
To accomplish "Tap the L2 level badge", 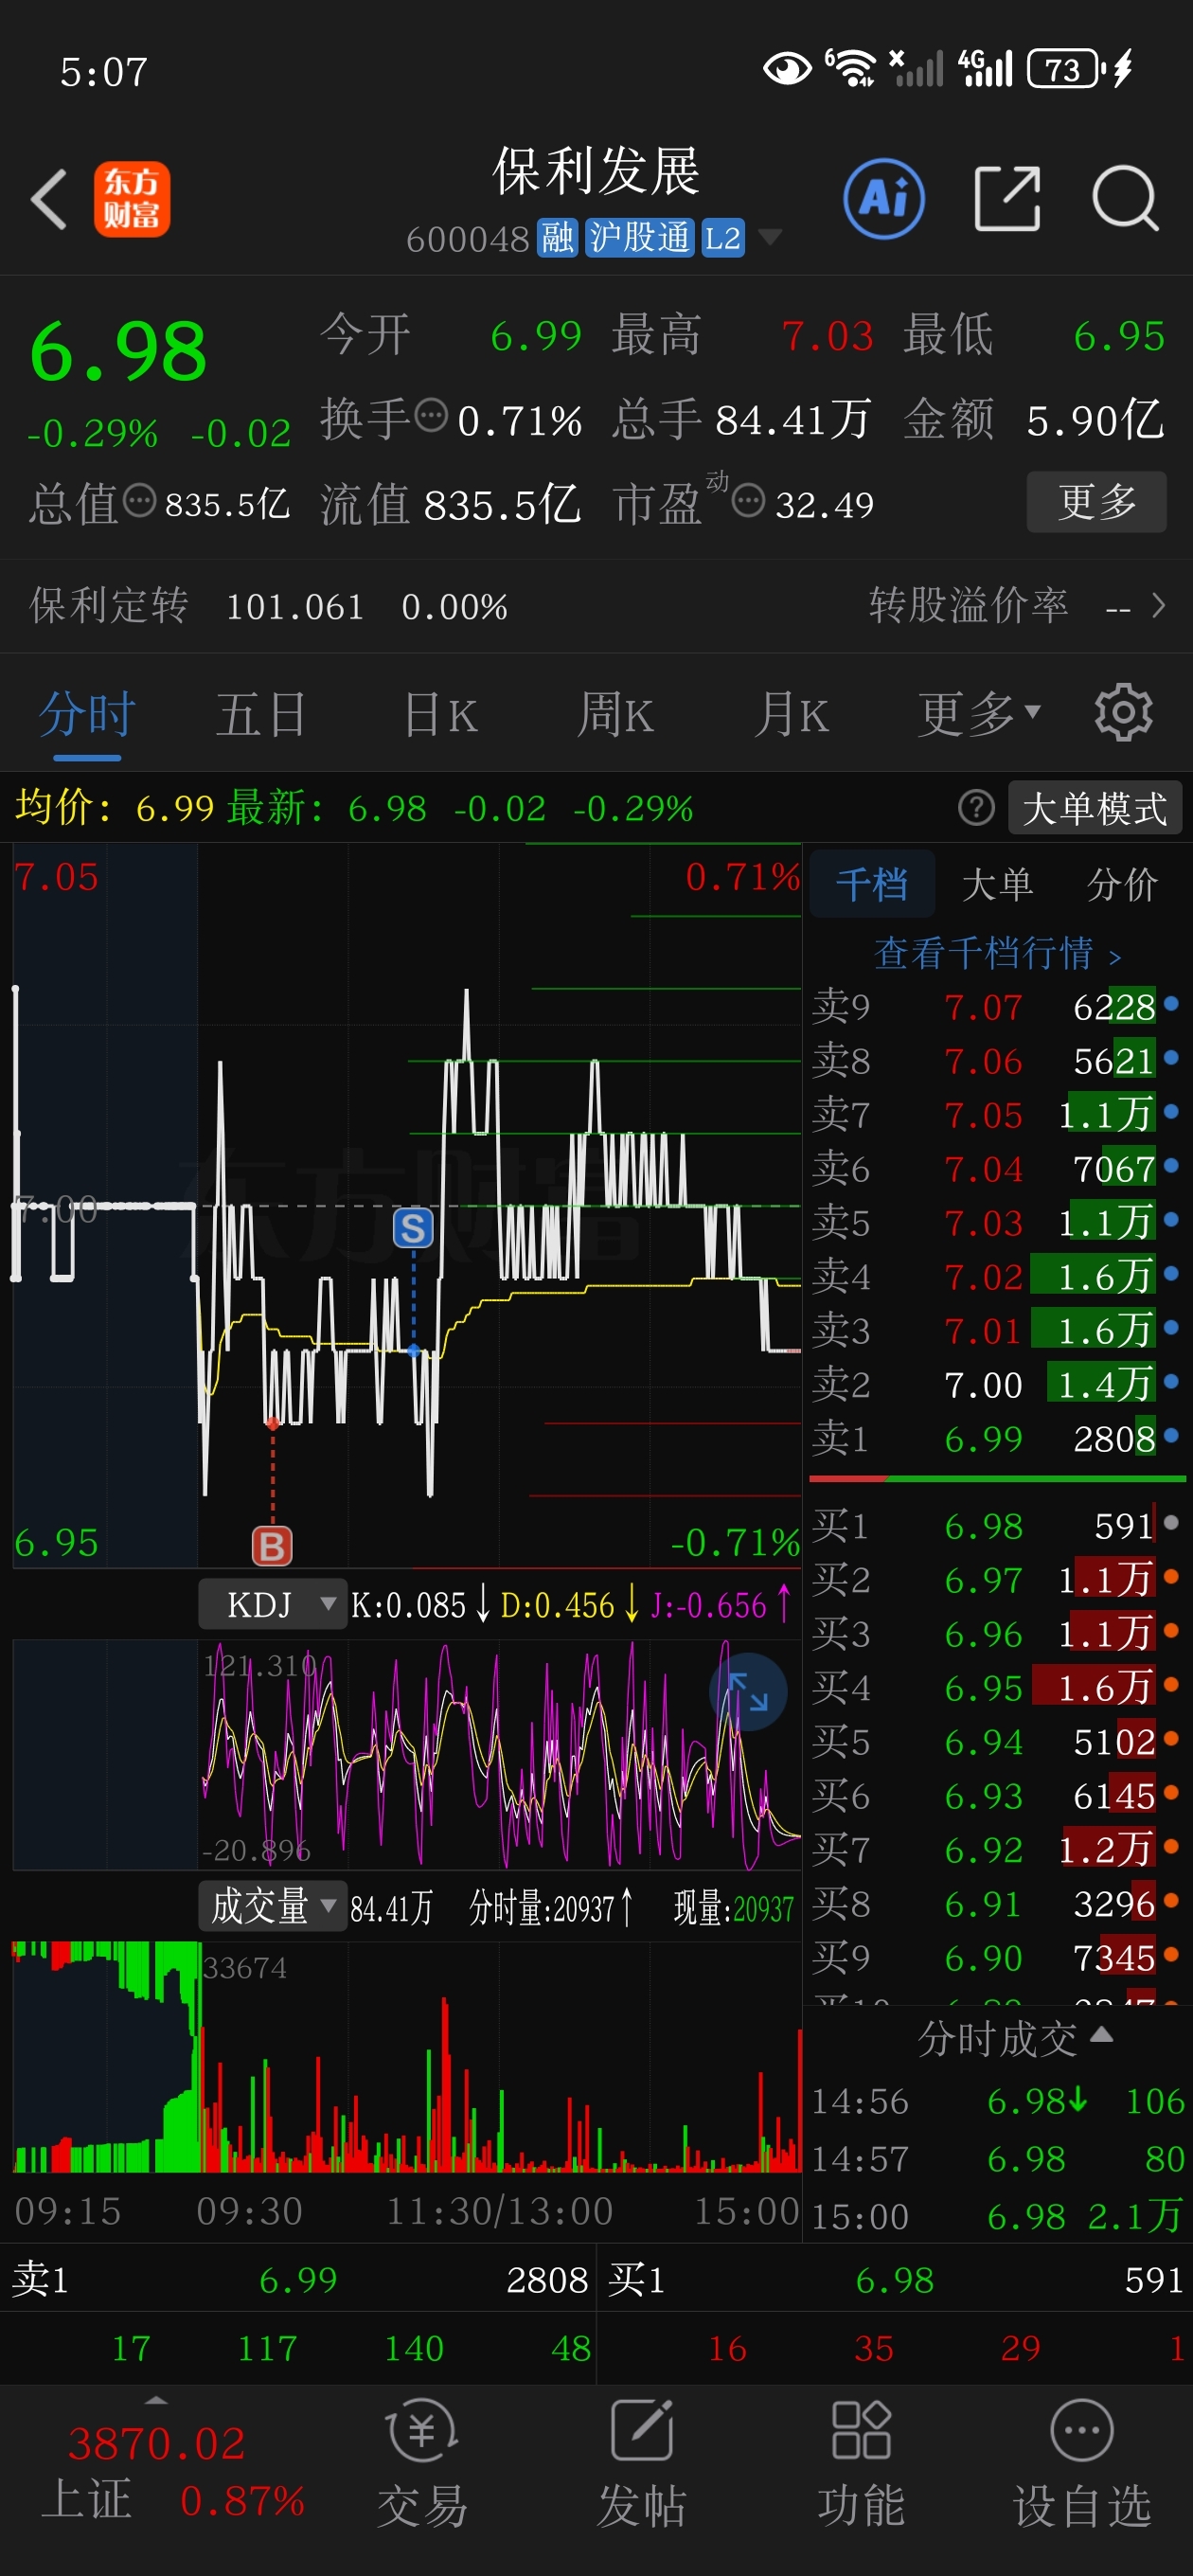I will [723, 238].
